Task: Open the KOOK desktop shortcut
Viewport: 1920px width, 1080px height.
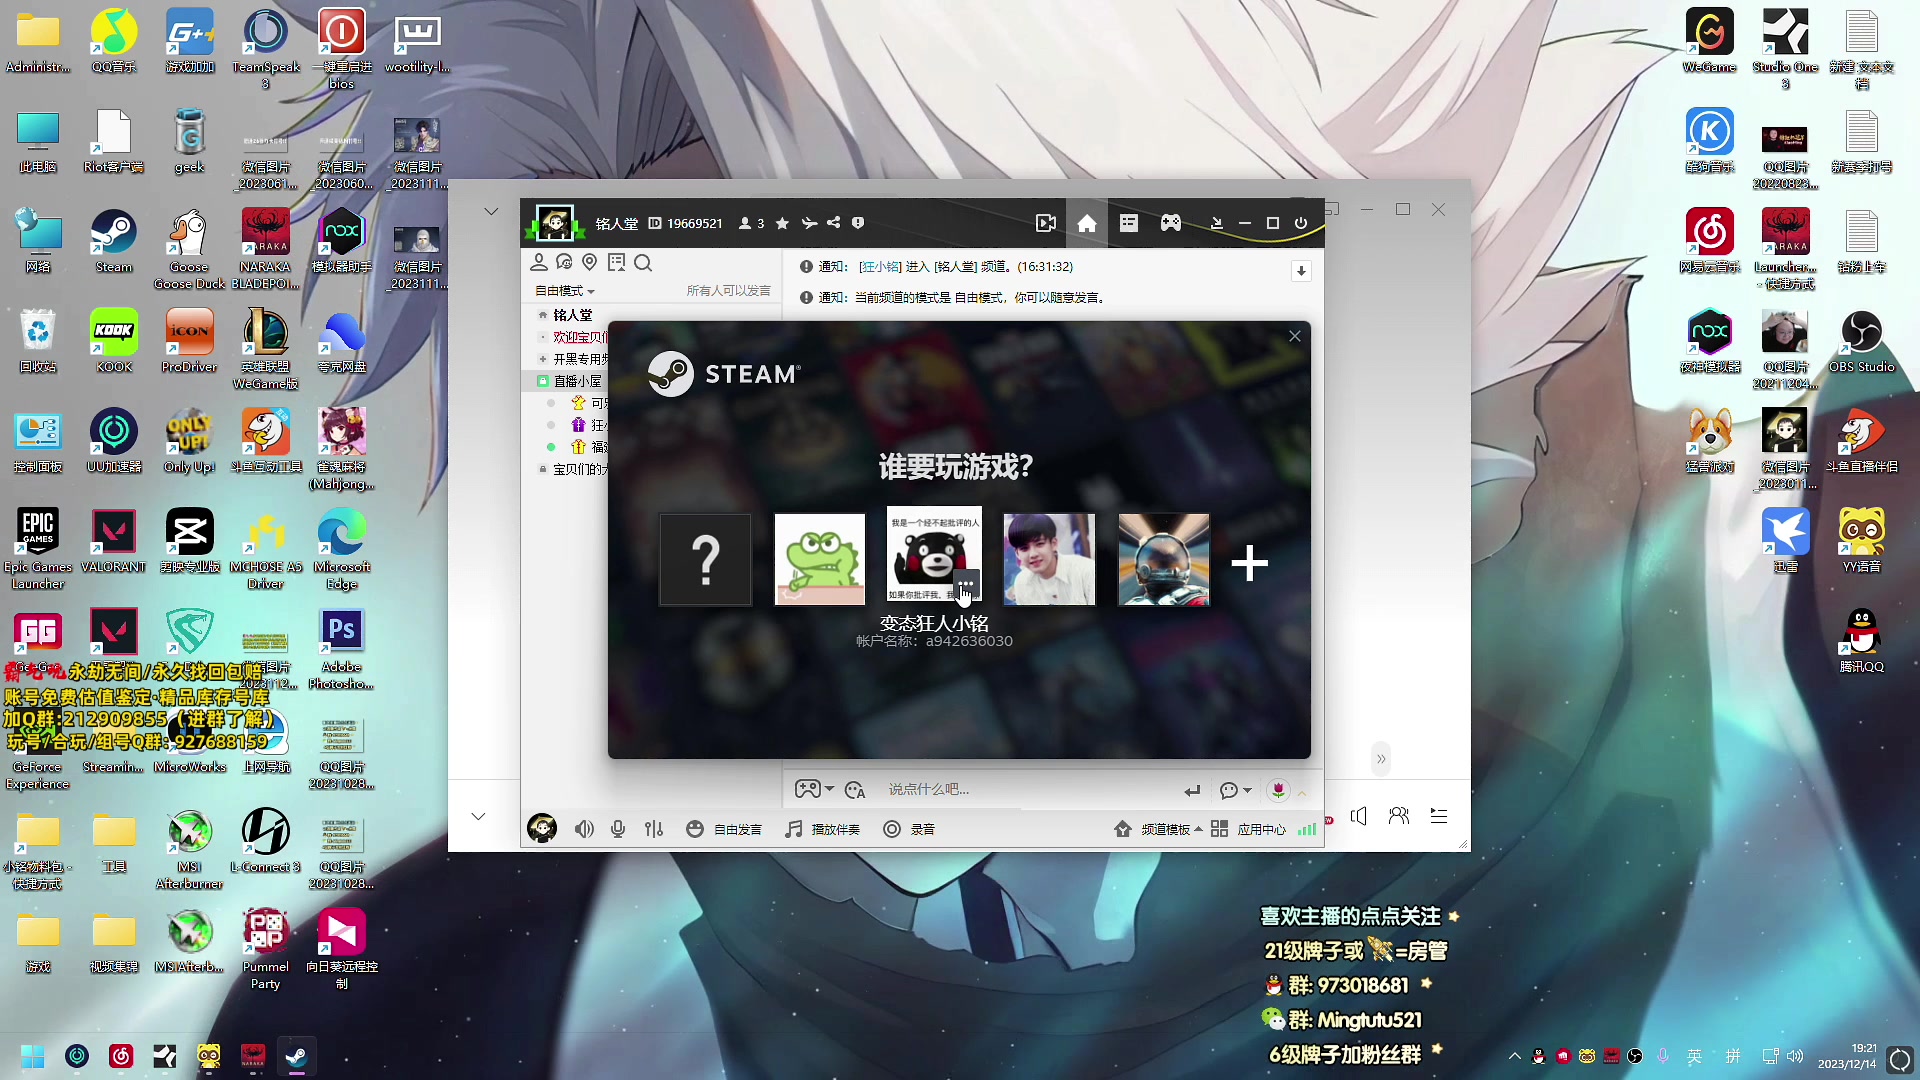Action: [x=114, y=342]
